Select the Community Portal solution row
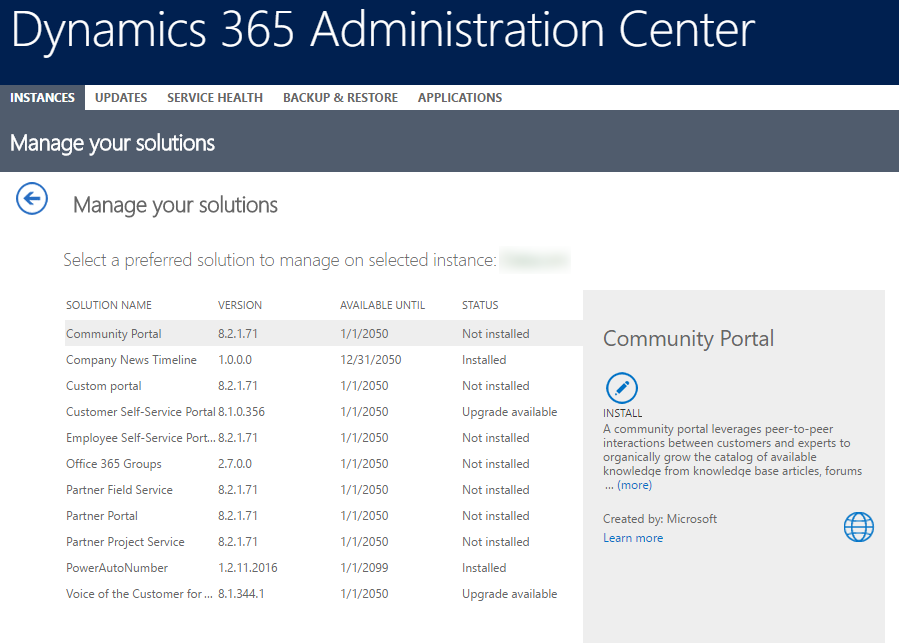Screen dimensions: 899x643 (324, 333)
